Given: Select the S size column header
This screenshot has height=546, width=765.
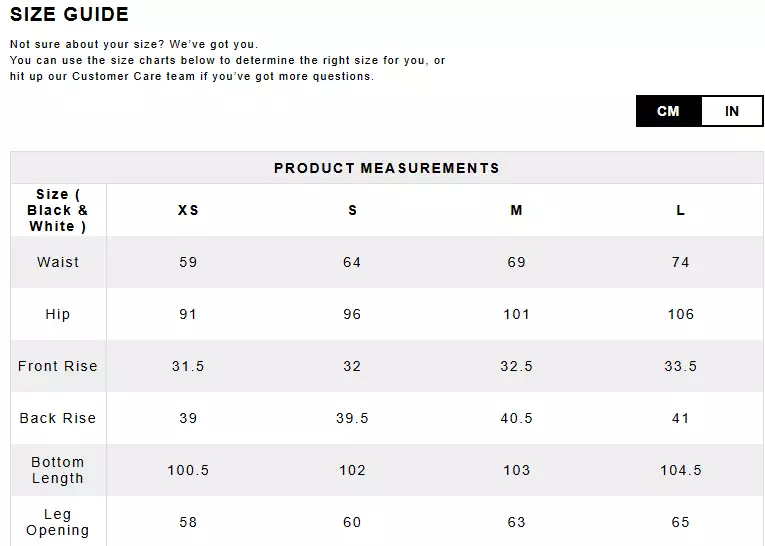Looking at the screenshot, I should [x=352, y=210].
